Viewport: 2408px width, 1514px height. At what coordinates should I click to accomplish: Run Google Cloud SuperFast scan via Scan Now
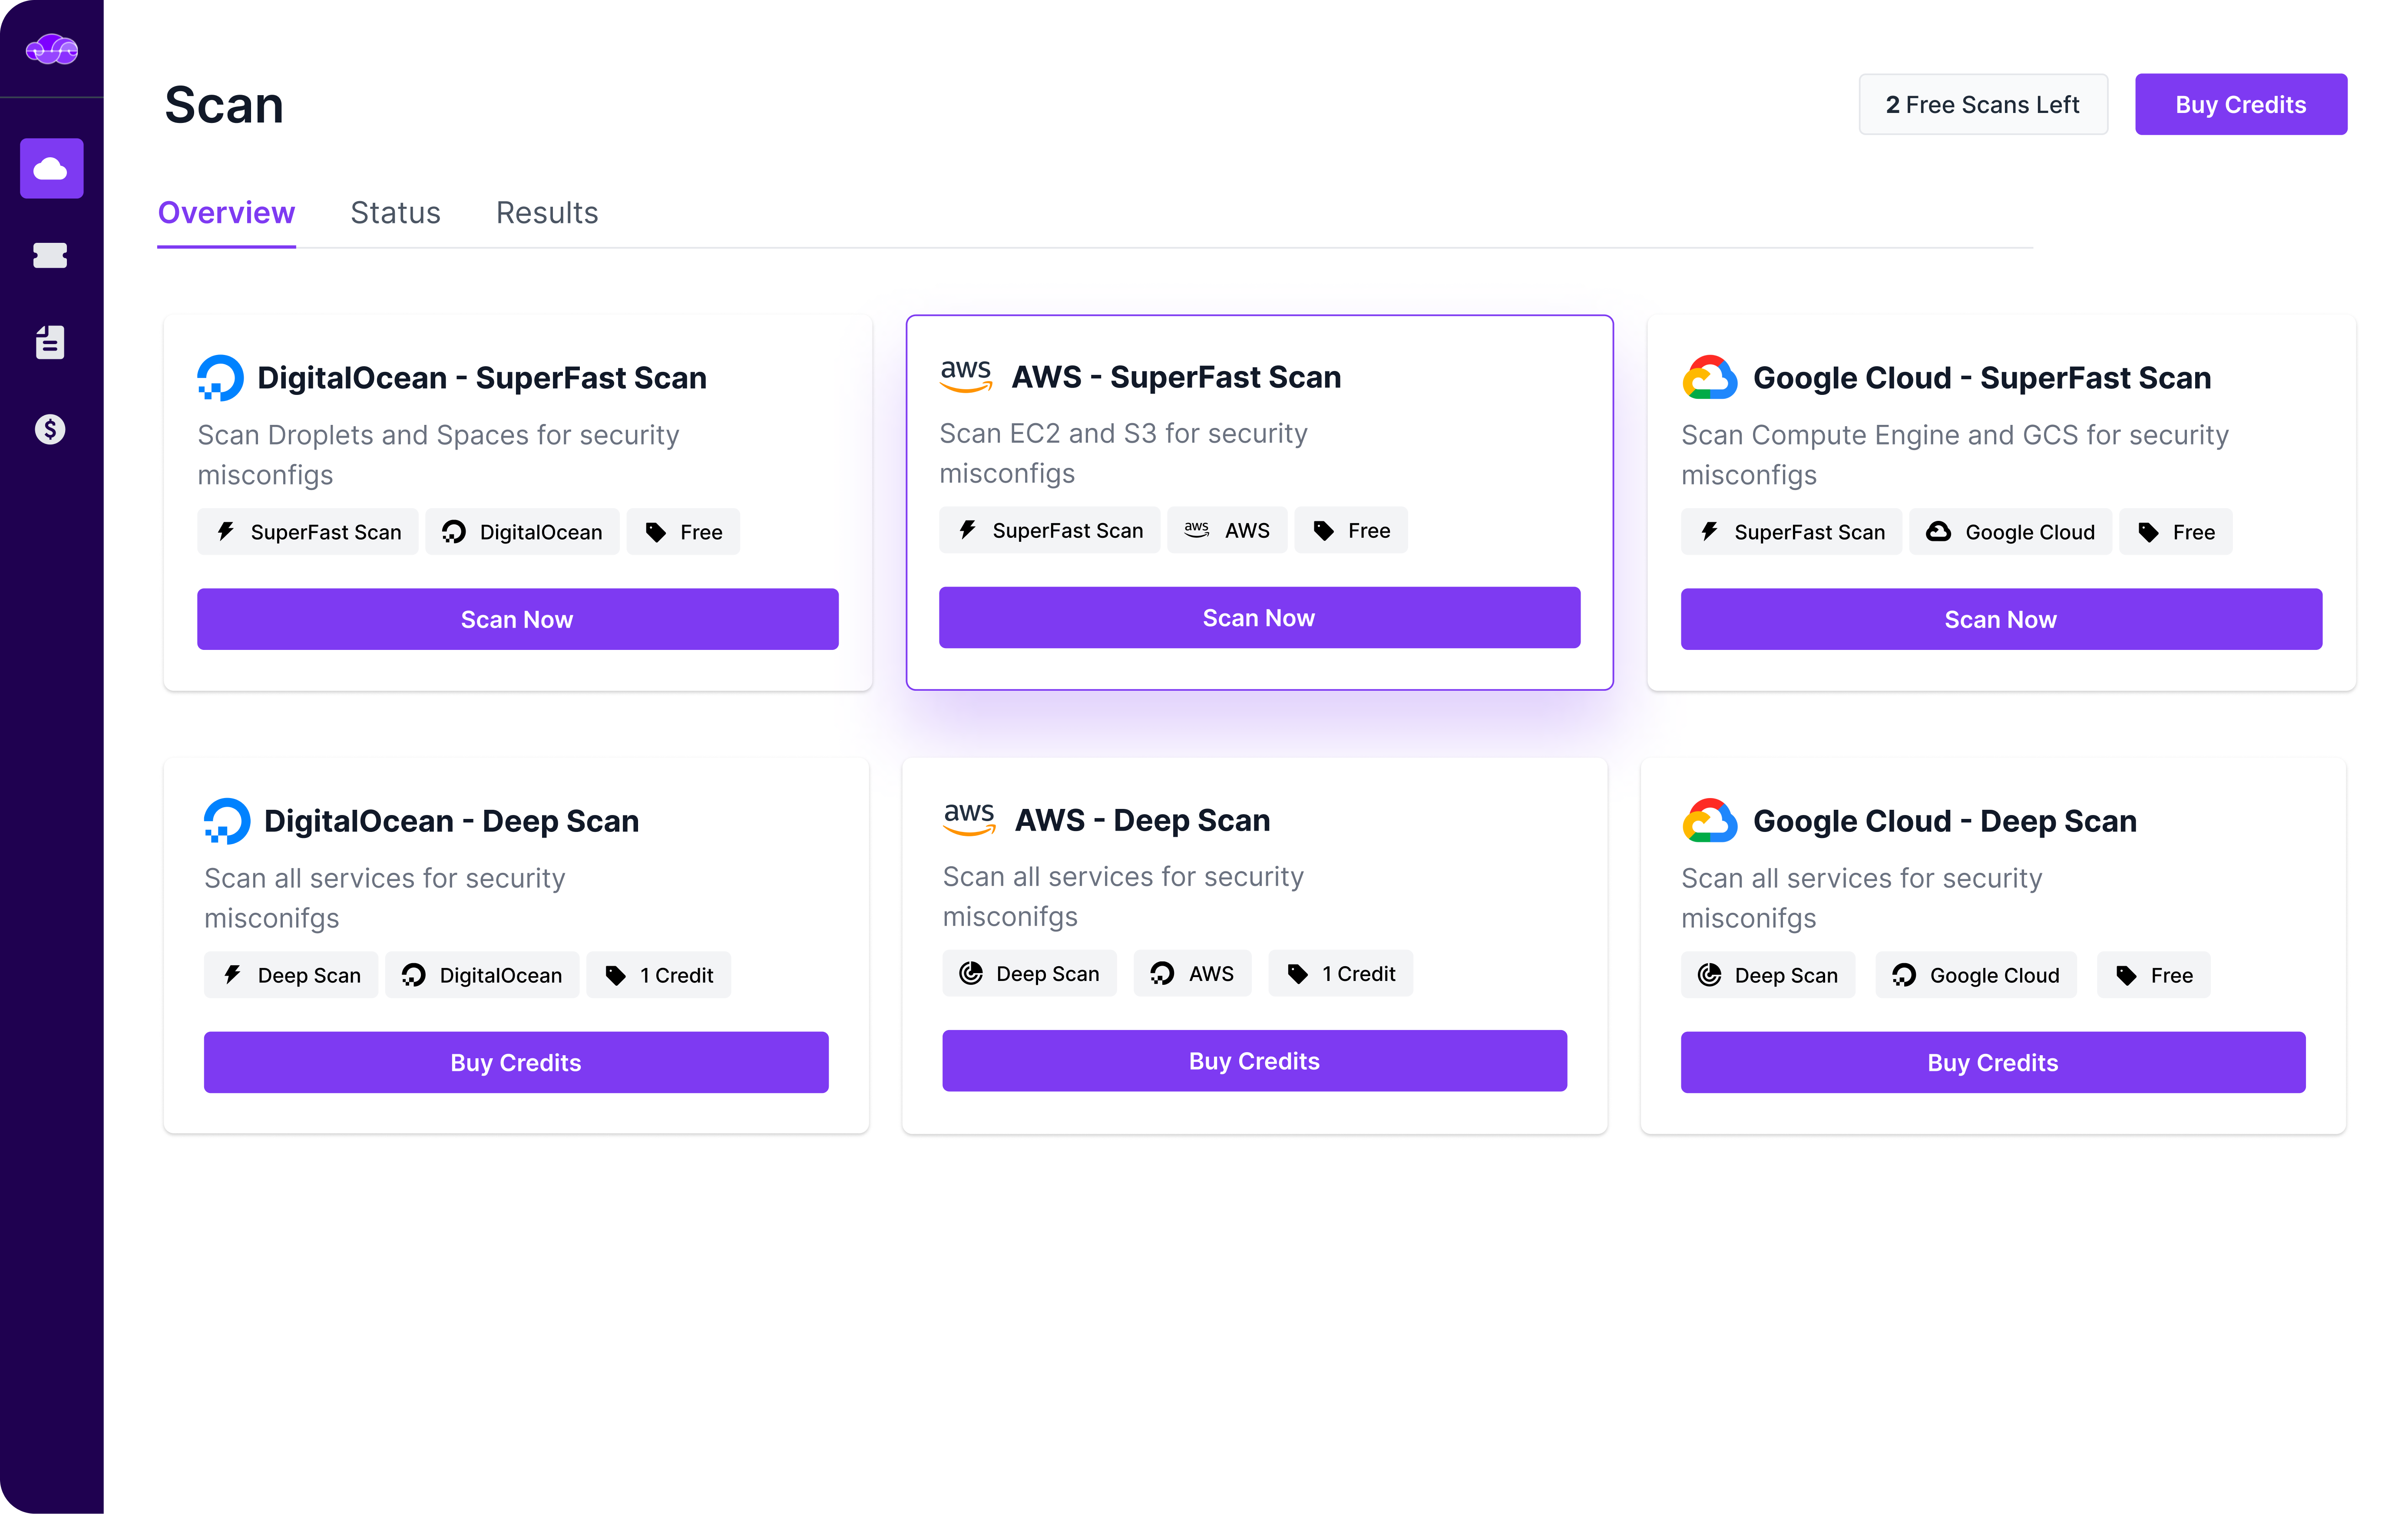point(2000,620)
